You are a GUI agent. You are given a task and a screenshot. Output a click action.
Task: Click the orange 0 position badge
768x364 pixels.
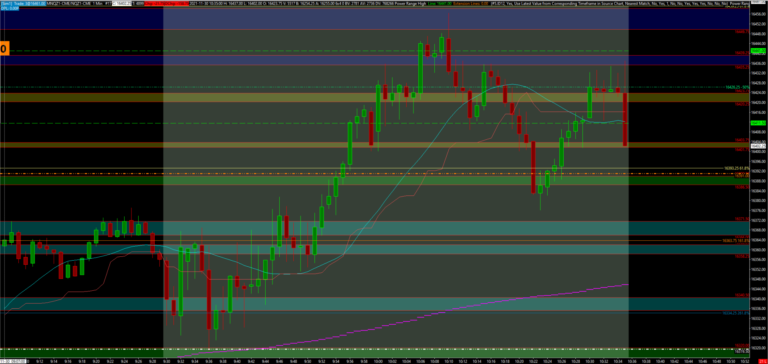(x=3, y=48)
